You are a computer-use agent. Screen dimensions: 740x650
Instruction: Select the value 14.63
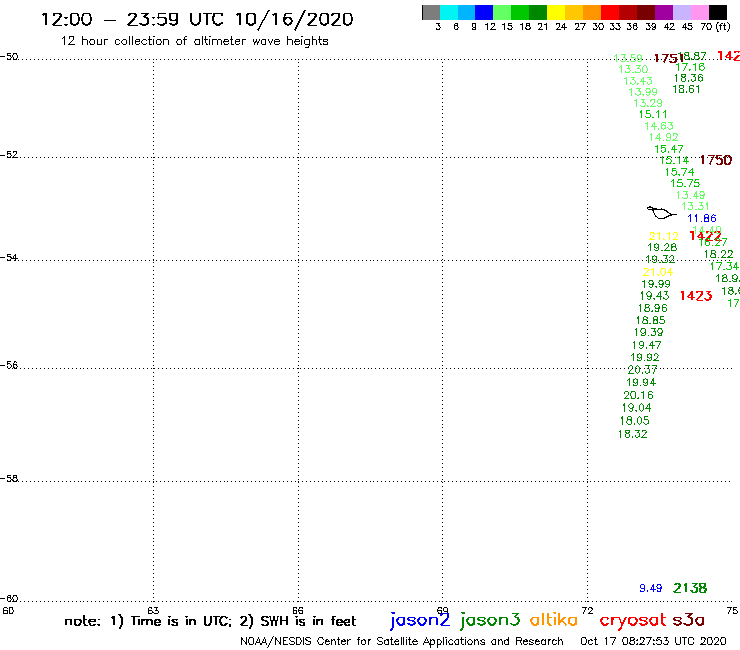pyautogui.click(x=659, y=126)
